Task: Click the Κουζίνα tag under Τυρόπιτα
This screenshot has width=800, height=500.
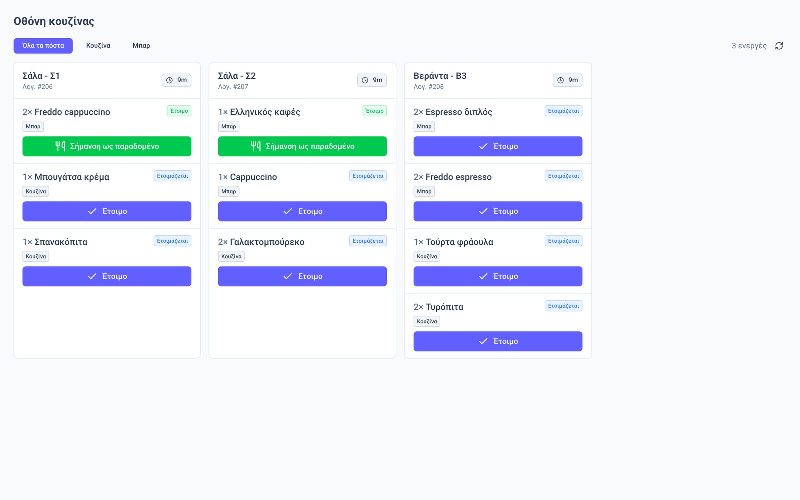Action: pos(427,321)
